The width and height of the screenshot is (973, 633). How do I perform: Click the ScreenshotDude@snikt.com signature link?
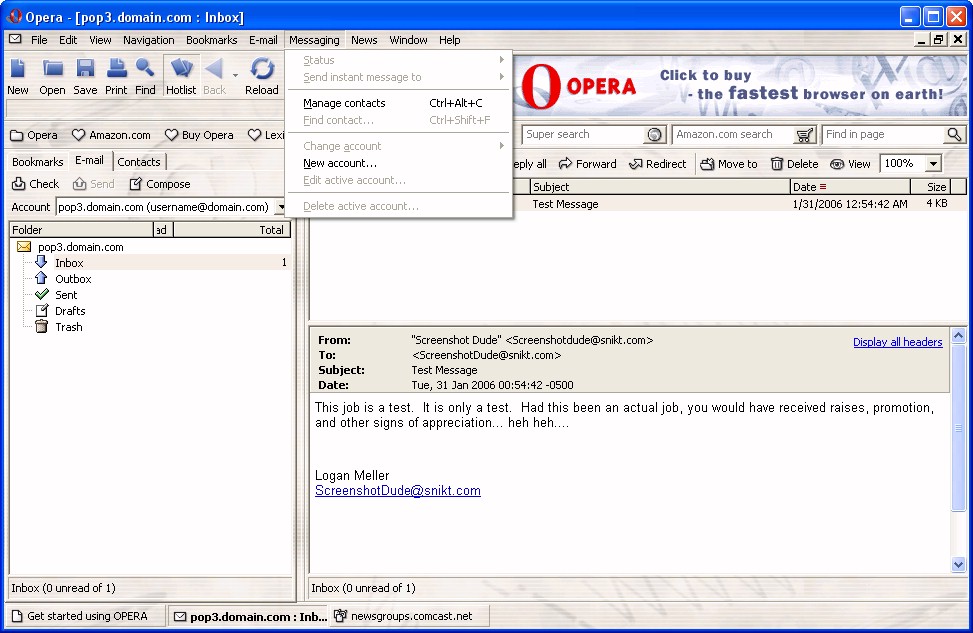398,491
